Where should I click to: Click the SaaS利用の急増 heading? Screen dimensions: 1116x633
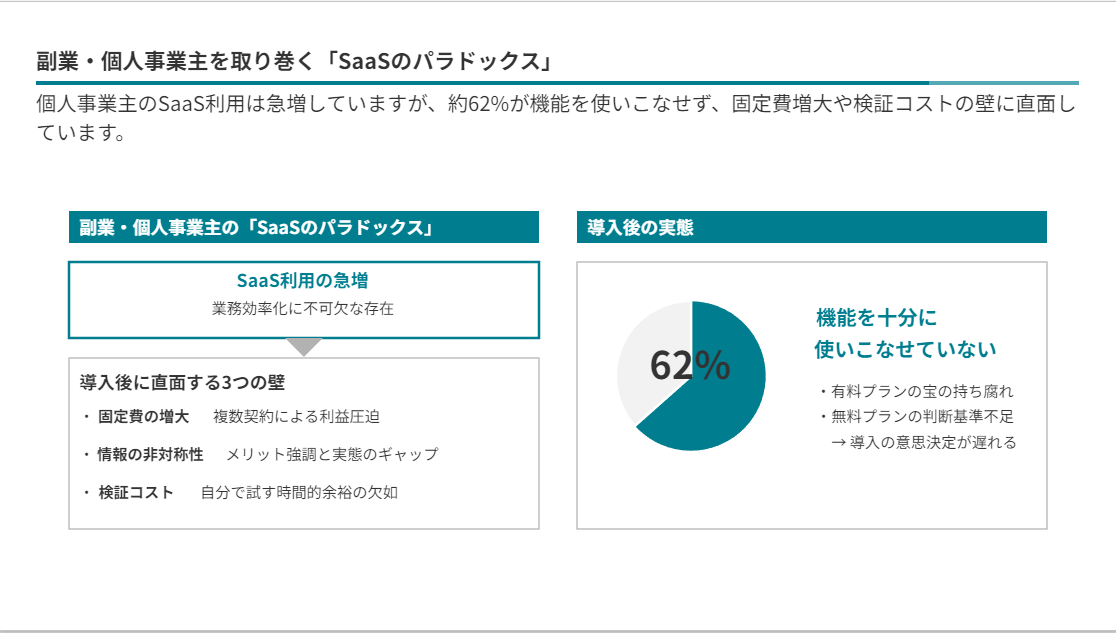pyautogui.click(x=302, y=281)
